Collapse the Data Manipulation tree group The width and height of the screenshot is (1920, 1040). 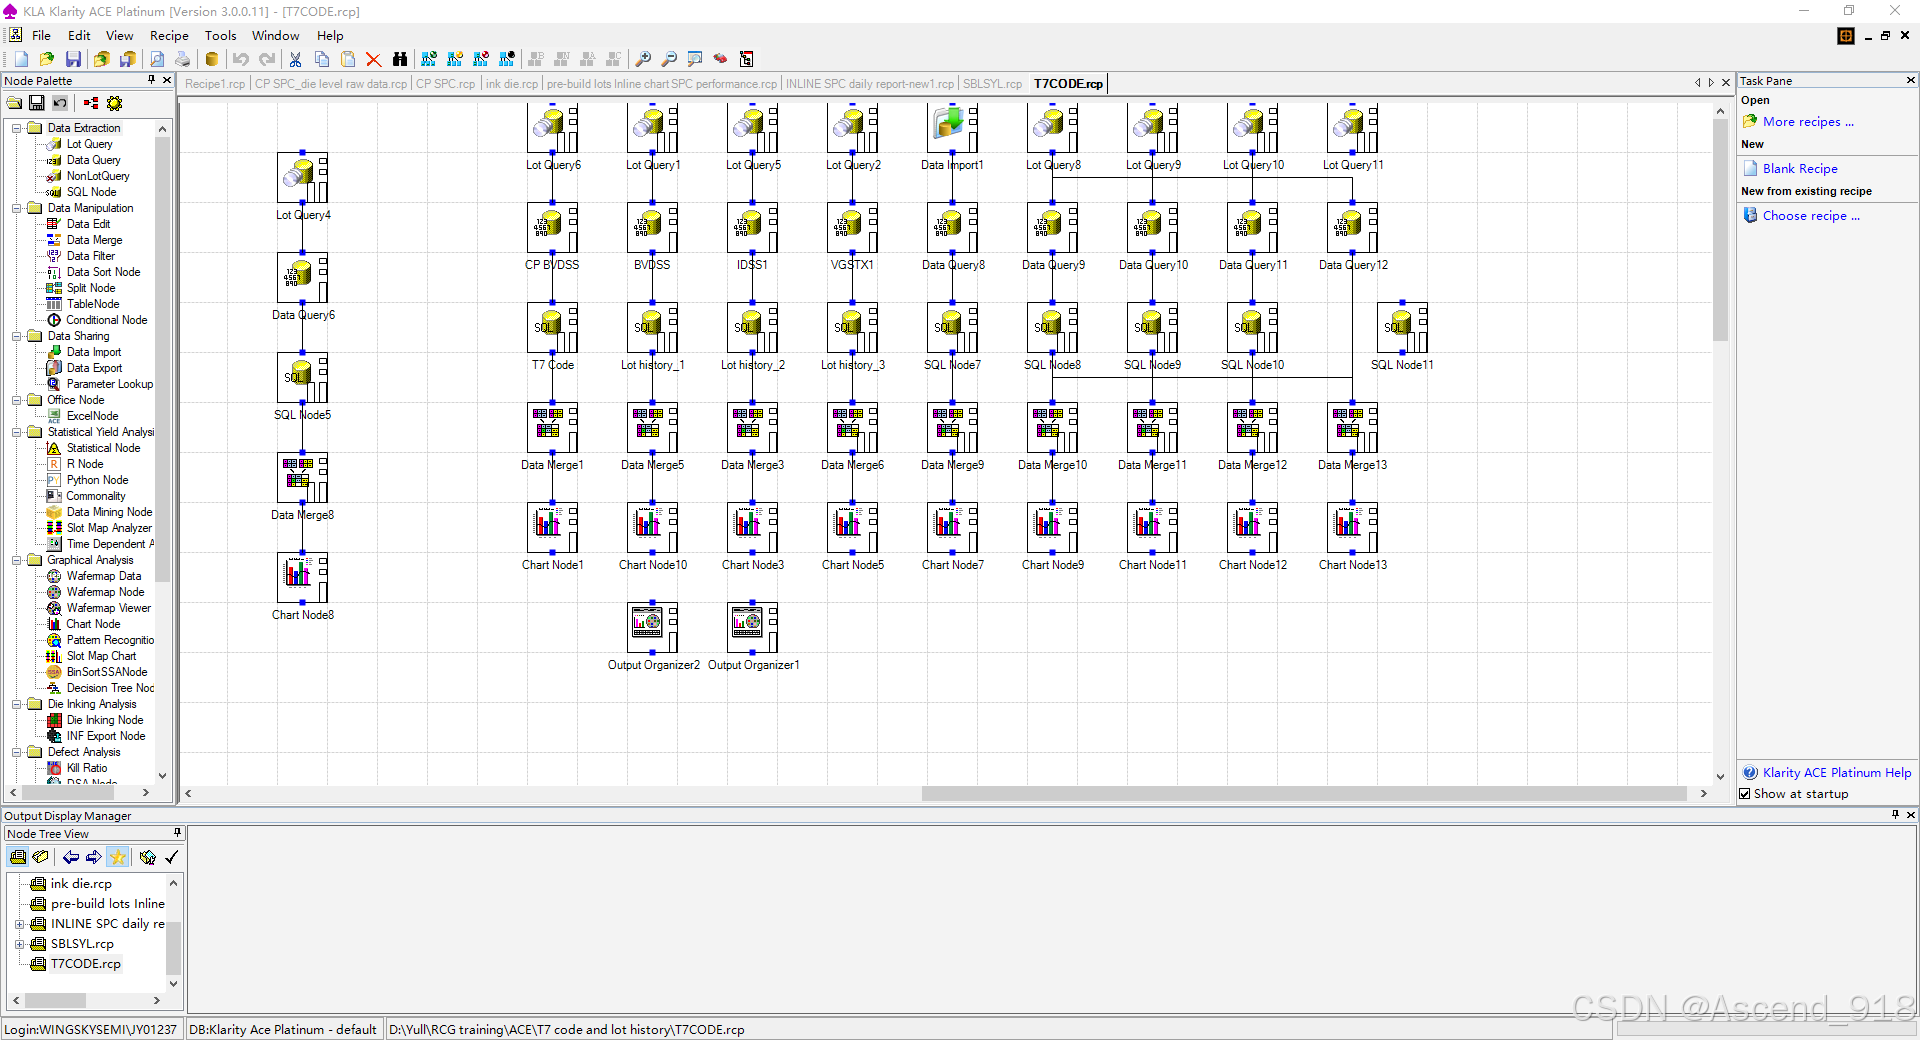coord(17,208)
